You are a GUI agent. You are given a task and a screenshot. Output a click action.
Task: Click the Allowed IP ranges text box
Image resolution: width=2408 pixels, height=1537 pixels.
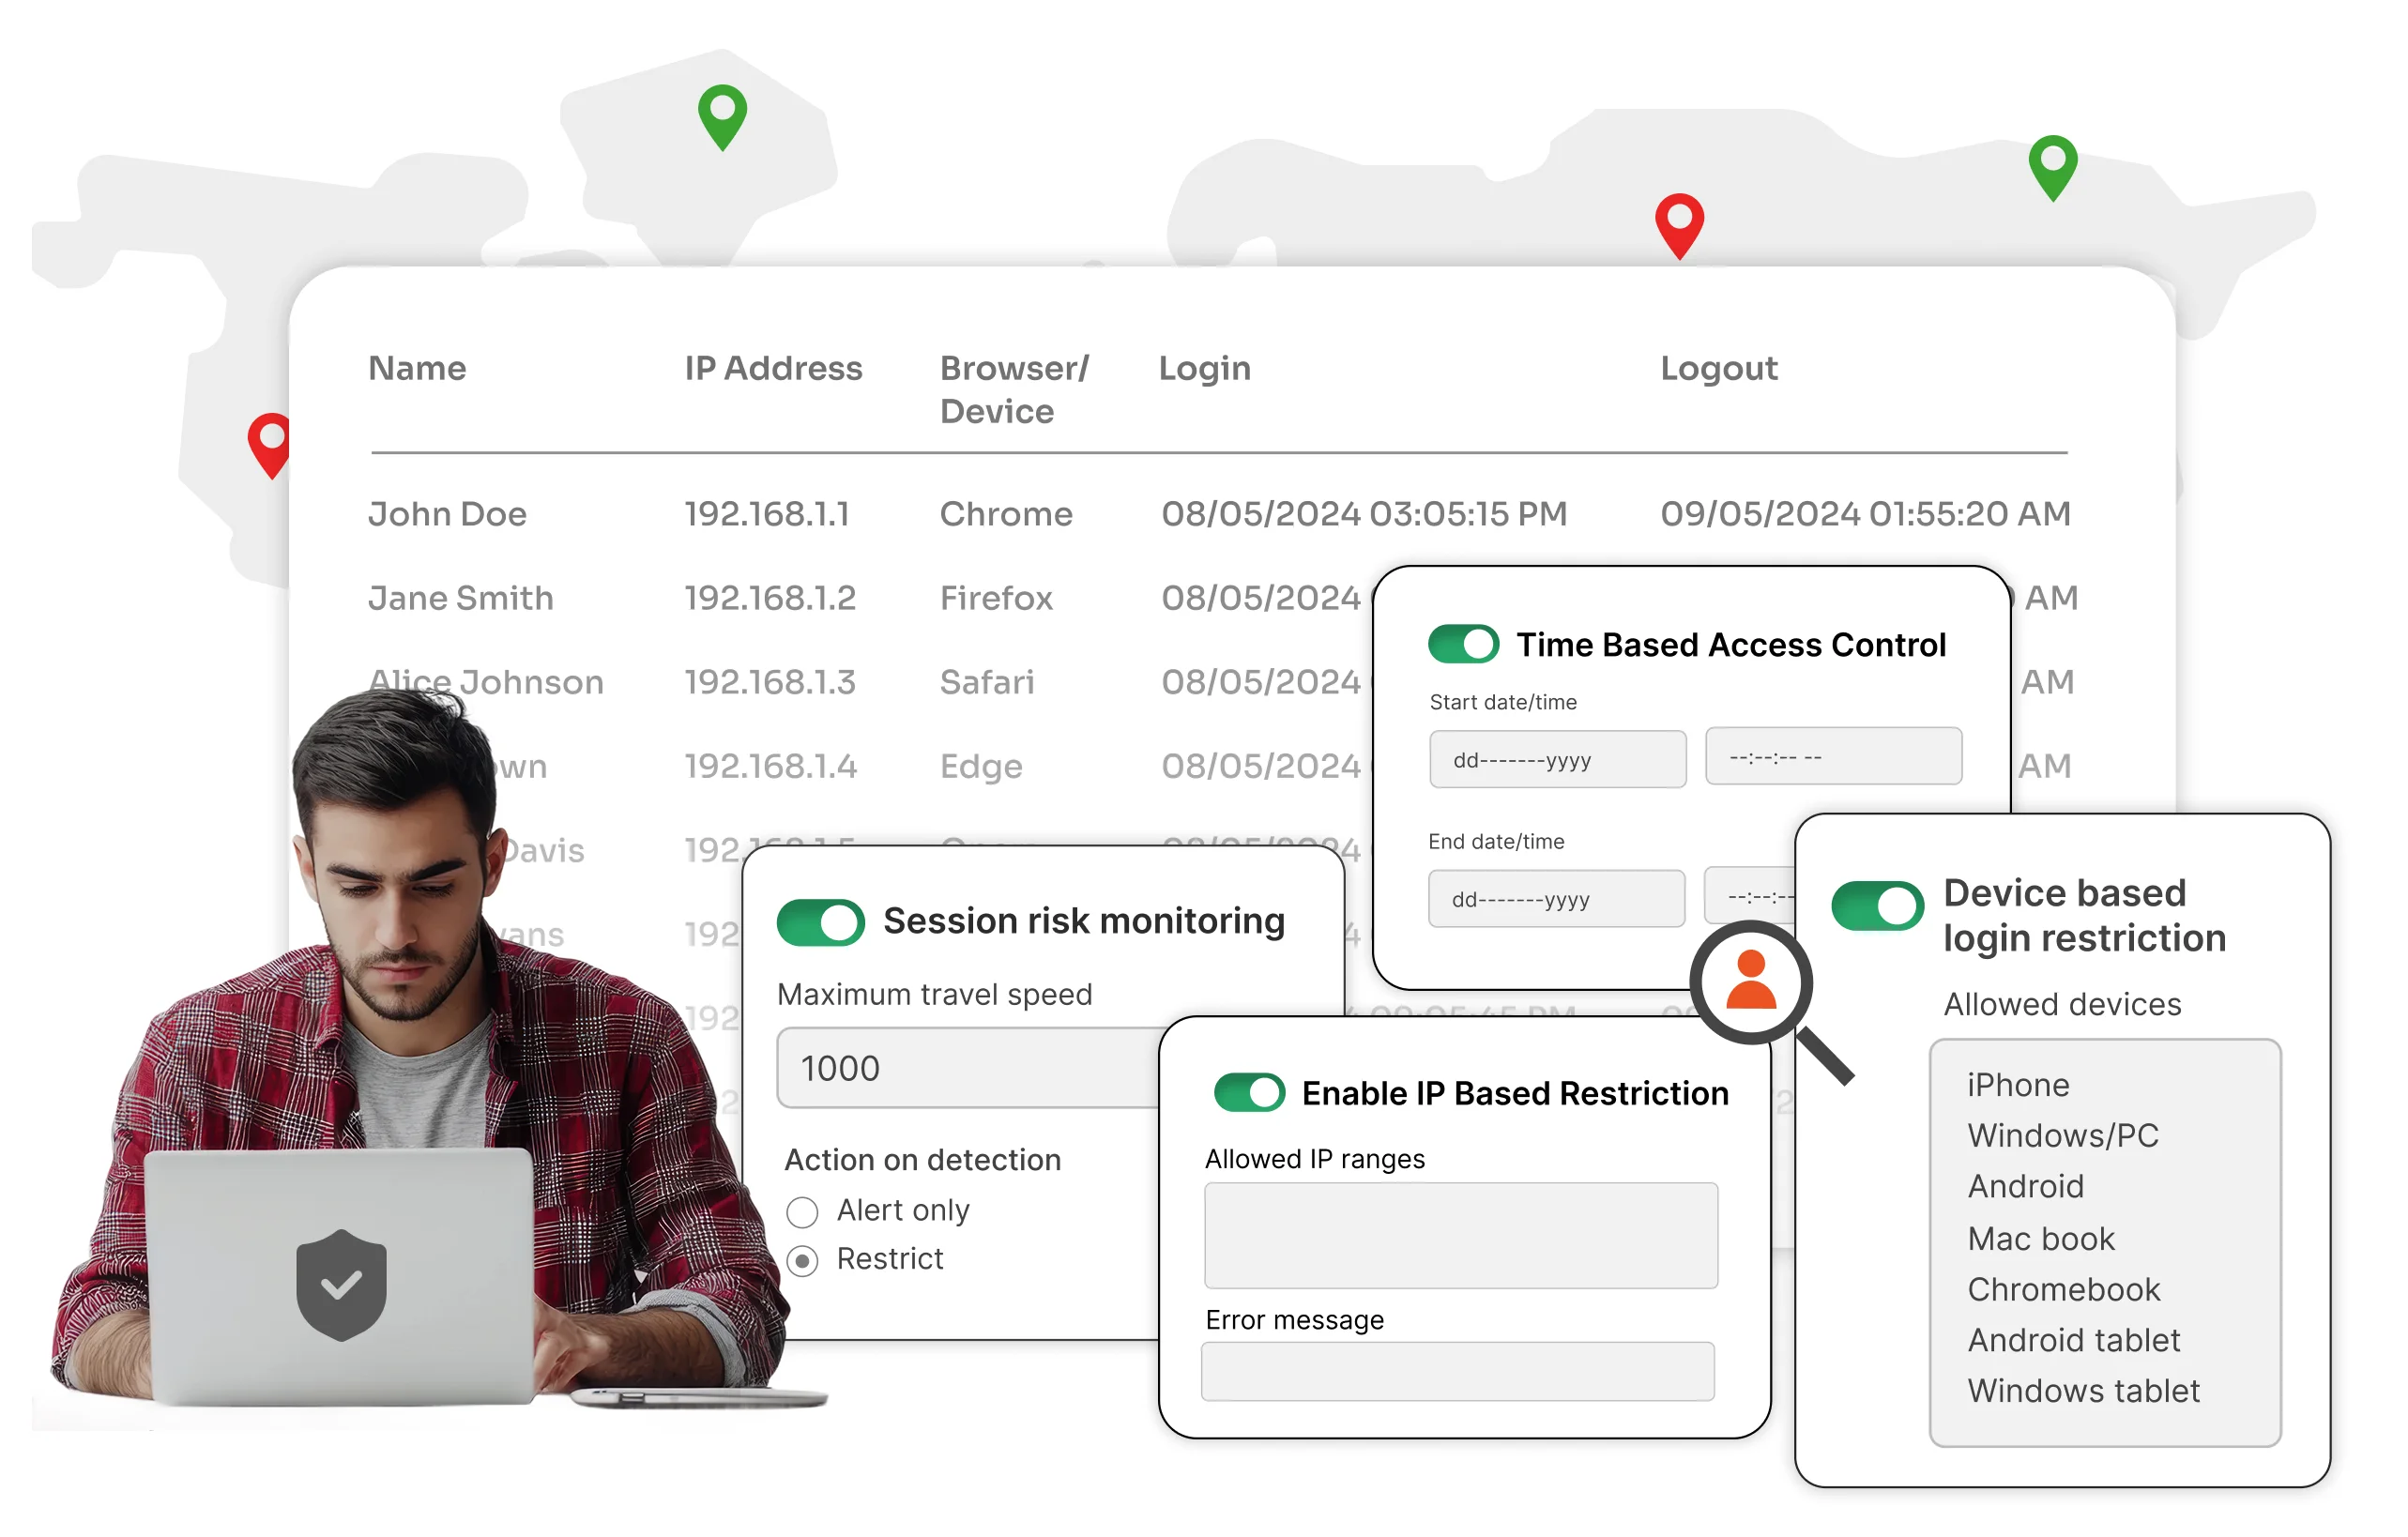(x=1461, y=1236)
